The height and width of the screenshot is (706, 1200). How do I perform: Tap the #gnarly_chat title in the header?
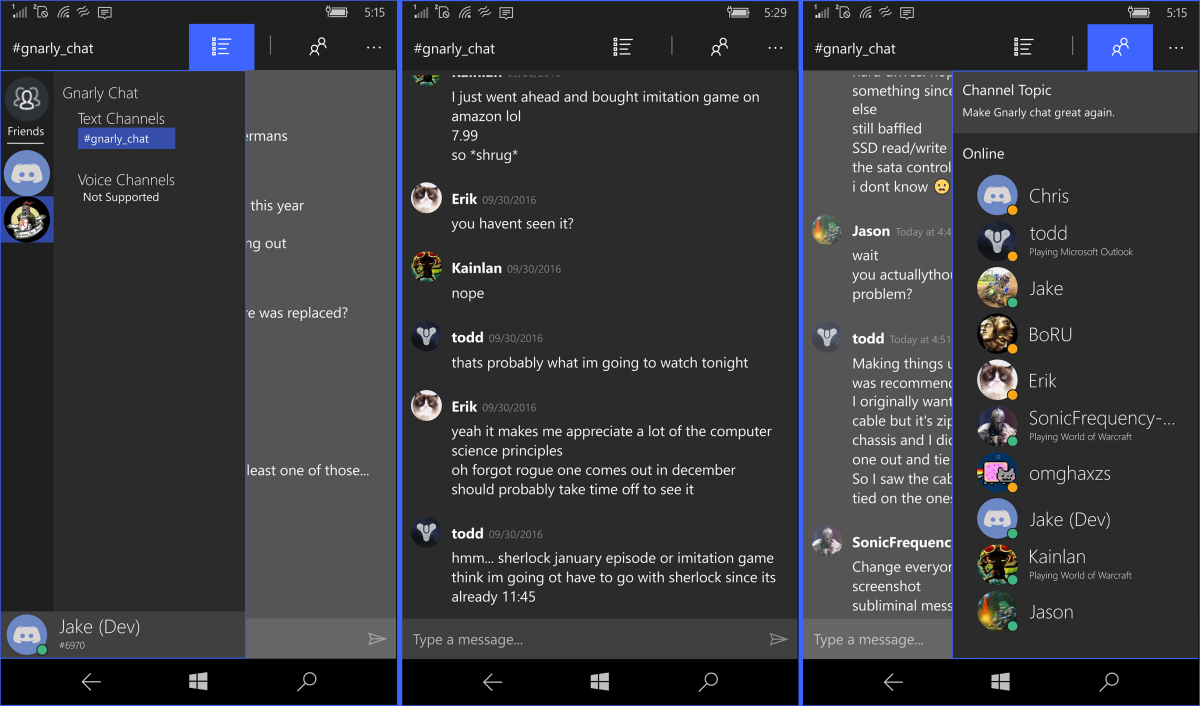coord(45,47)
